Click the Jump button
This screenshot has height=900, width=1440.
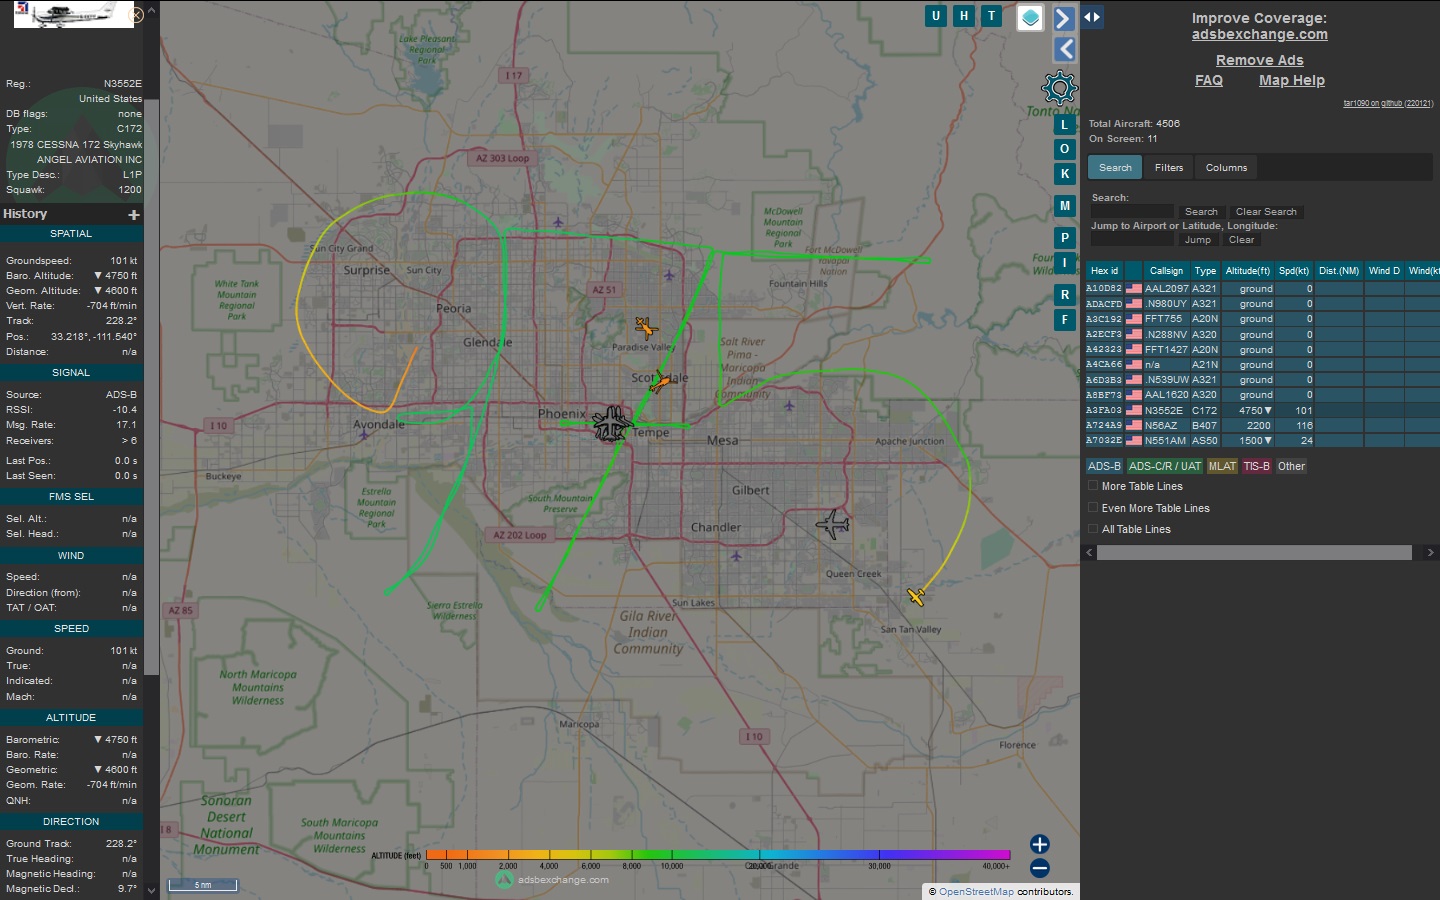pos(1197,240)
